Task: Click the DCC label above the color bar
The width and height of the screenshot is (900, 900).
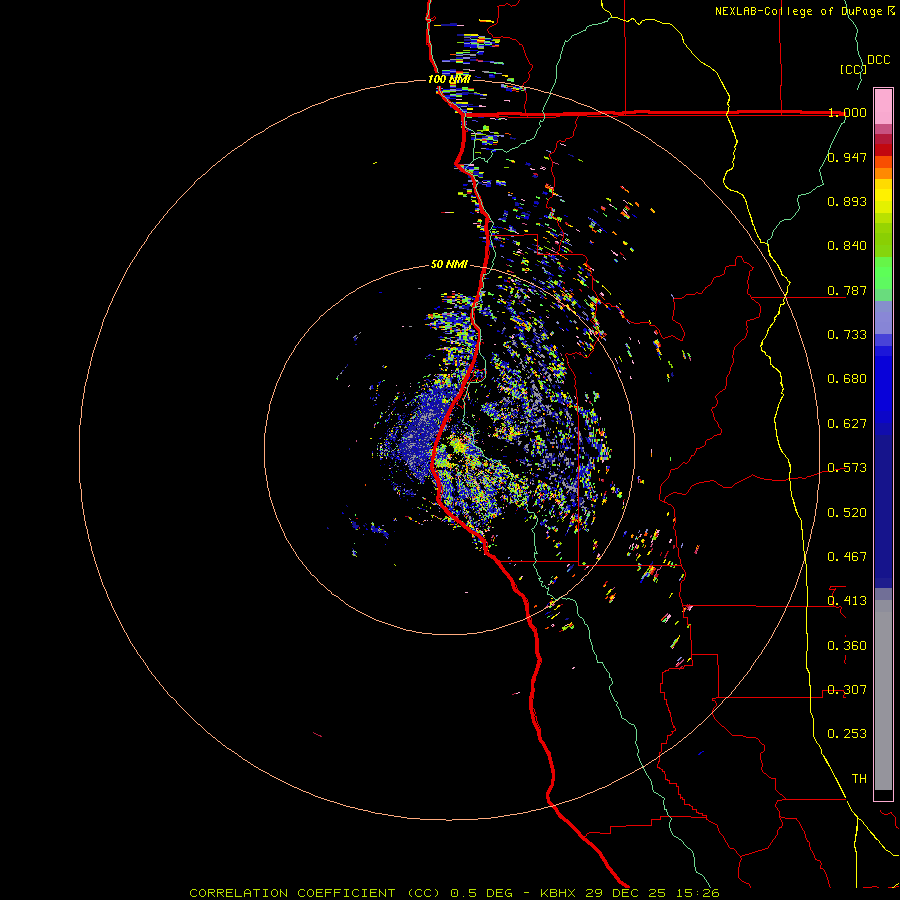Action: (878, 60)
